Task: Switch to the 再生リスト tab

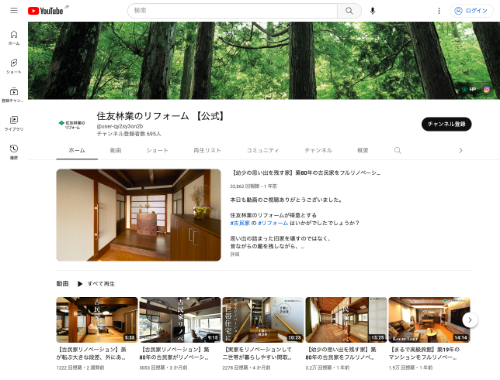Action: [x=207, y=150]
